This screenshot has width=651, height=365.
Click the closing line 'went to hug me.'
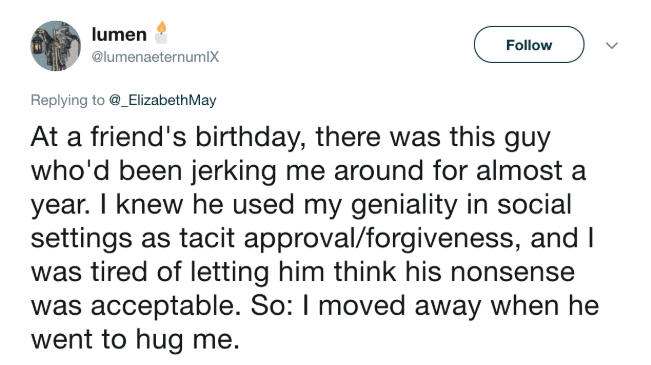(x=135, y=341)
